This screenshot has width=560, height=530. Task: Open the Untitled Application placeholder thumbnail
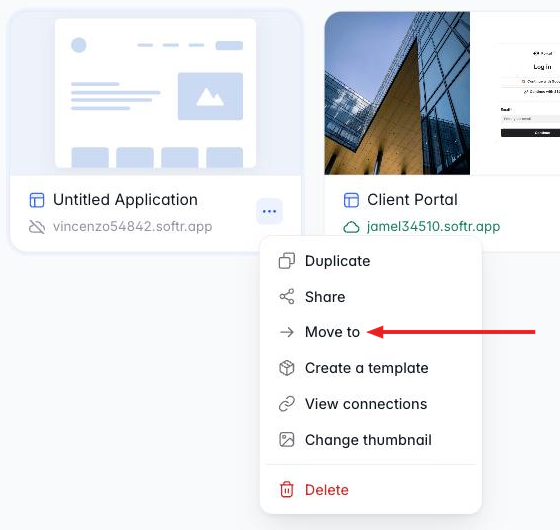click(x=156, y=94)
